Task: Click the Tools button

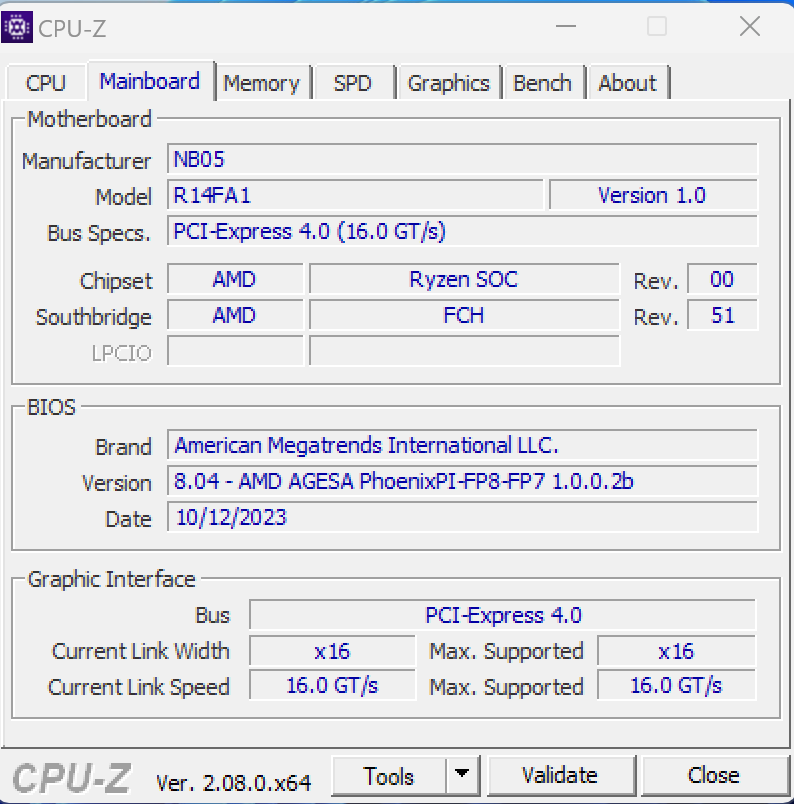Action: point(389,775)
